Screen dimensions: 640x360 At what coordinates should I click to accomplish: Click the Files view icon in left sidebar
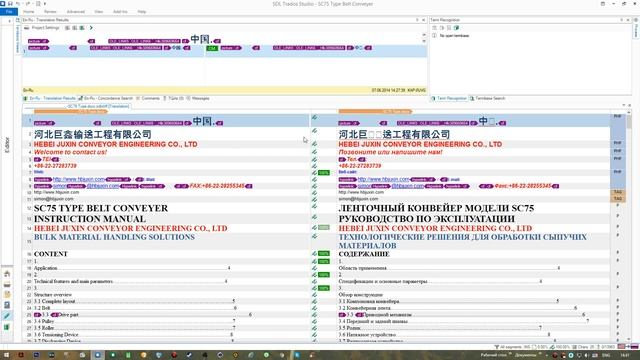(x=7, y=295)
